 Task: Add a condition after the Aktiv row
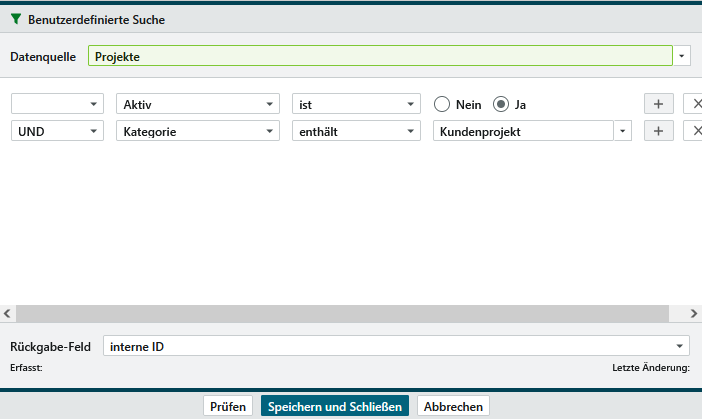pos(658,104)
